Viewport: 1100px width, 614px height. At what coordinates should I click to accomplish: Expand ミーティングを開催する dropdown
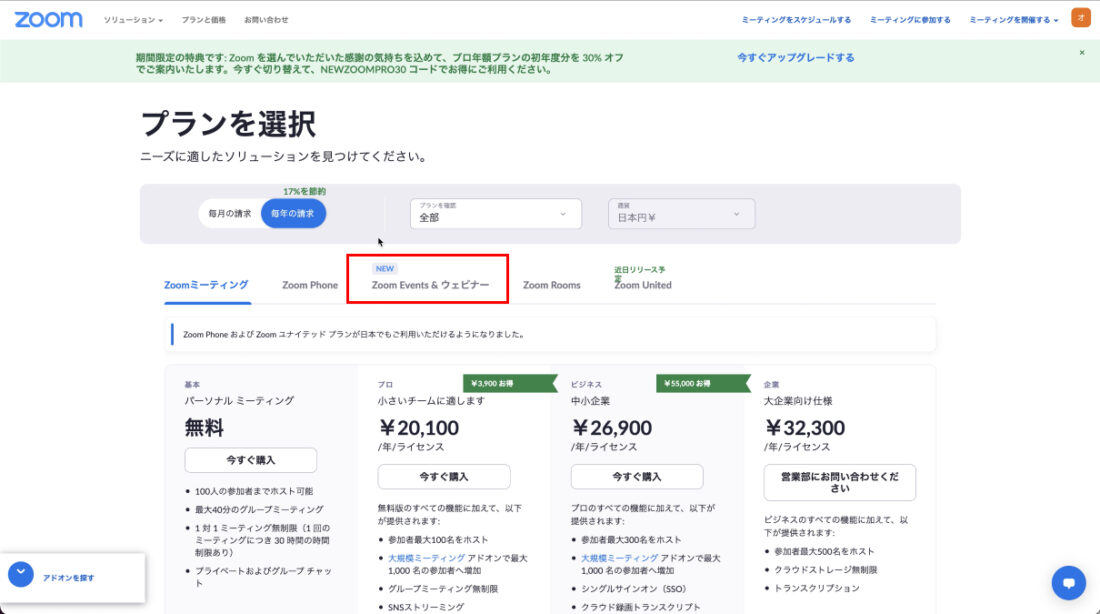(x=1014, y=20)
